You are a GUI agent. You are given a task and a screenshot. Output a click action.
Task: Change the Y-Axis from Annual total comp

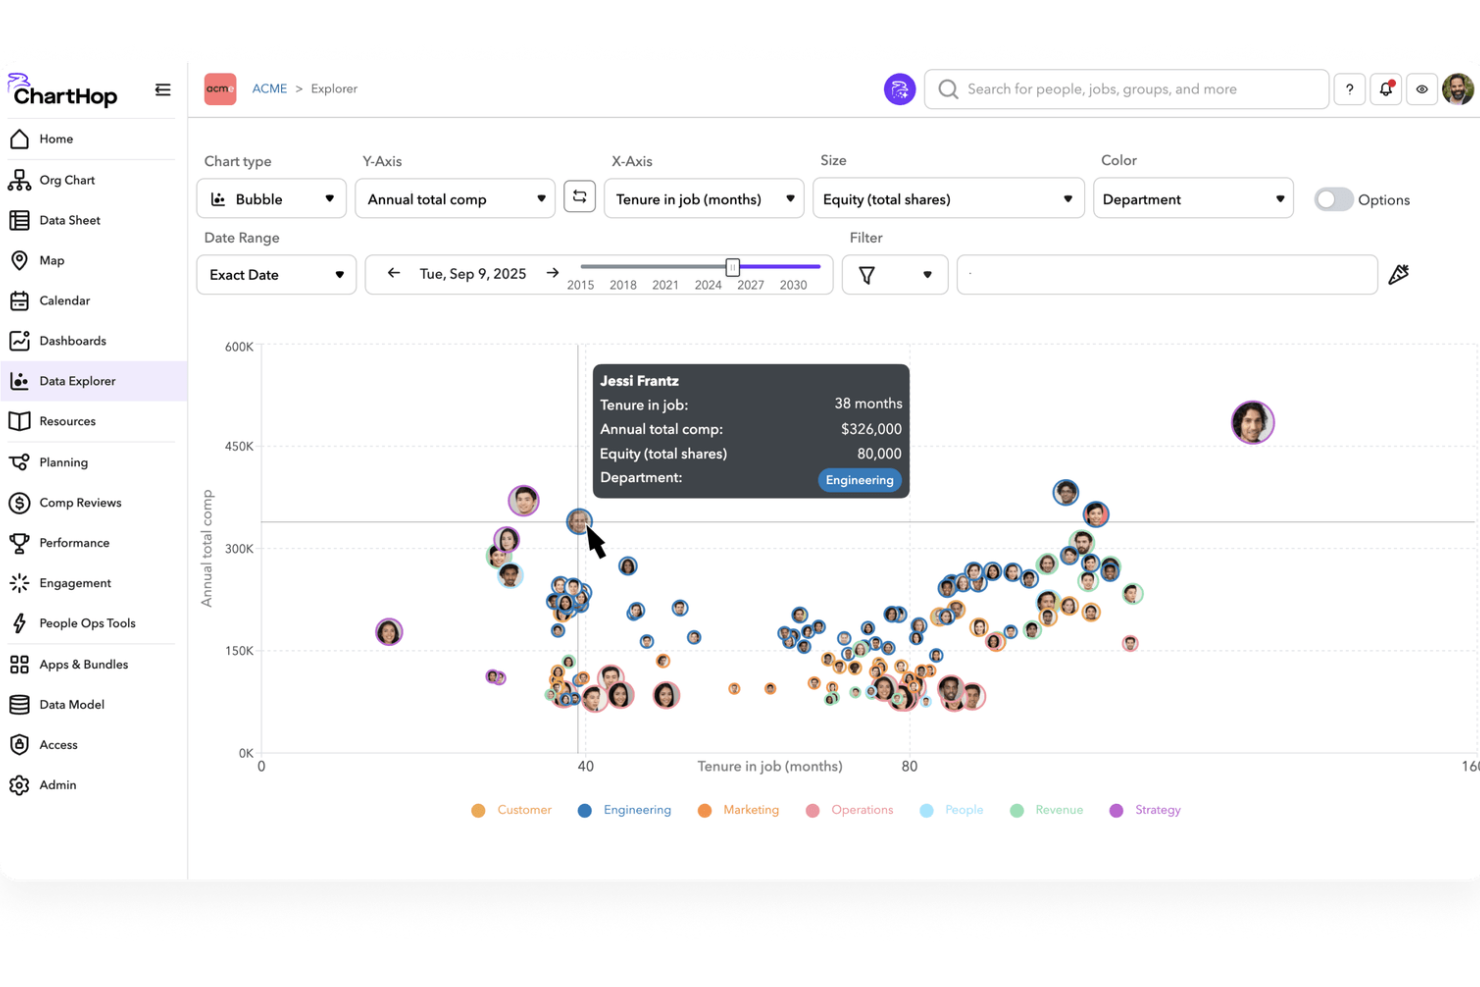[x=455, y=198]
